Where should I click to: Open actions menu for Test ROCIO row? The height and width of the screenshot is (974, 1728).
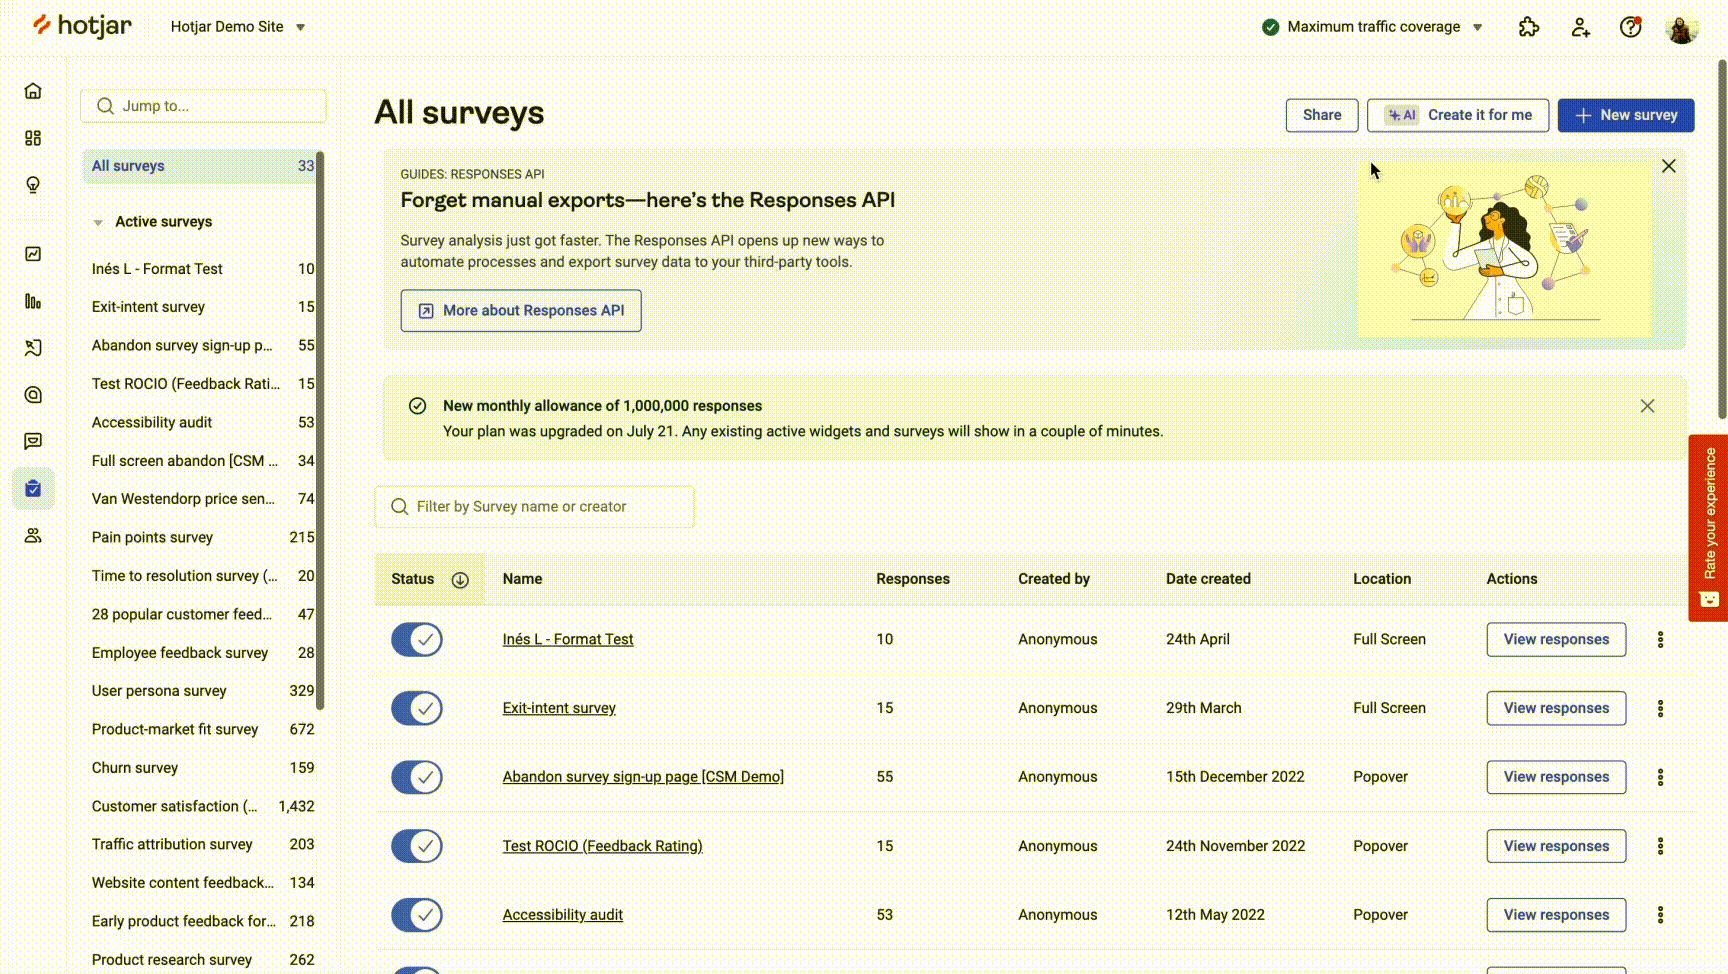pos(1660,846)
